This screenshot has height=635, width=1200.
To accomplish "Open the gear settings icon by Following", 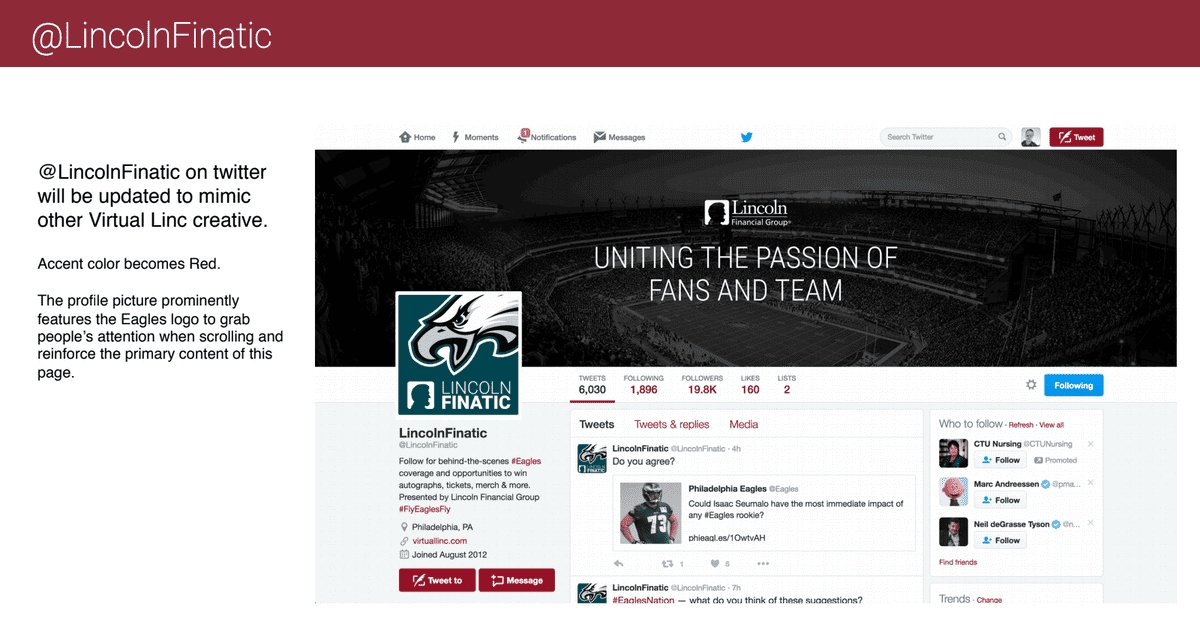I will pos(1031,385).
